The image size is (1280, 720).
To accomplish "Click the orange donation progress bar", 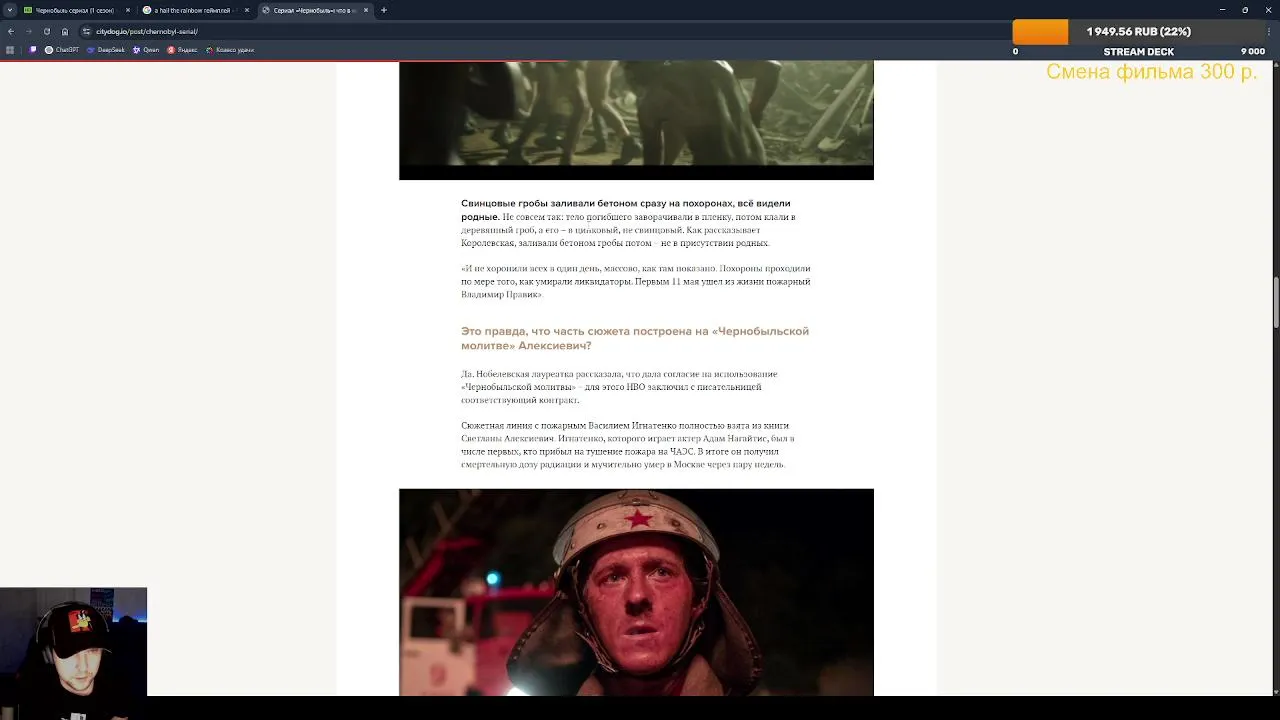I will point(1040,32).
